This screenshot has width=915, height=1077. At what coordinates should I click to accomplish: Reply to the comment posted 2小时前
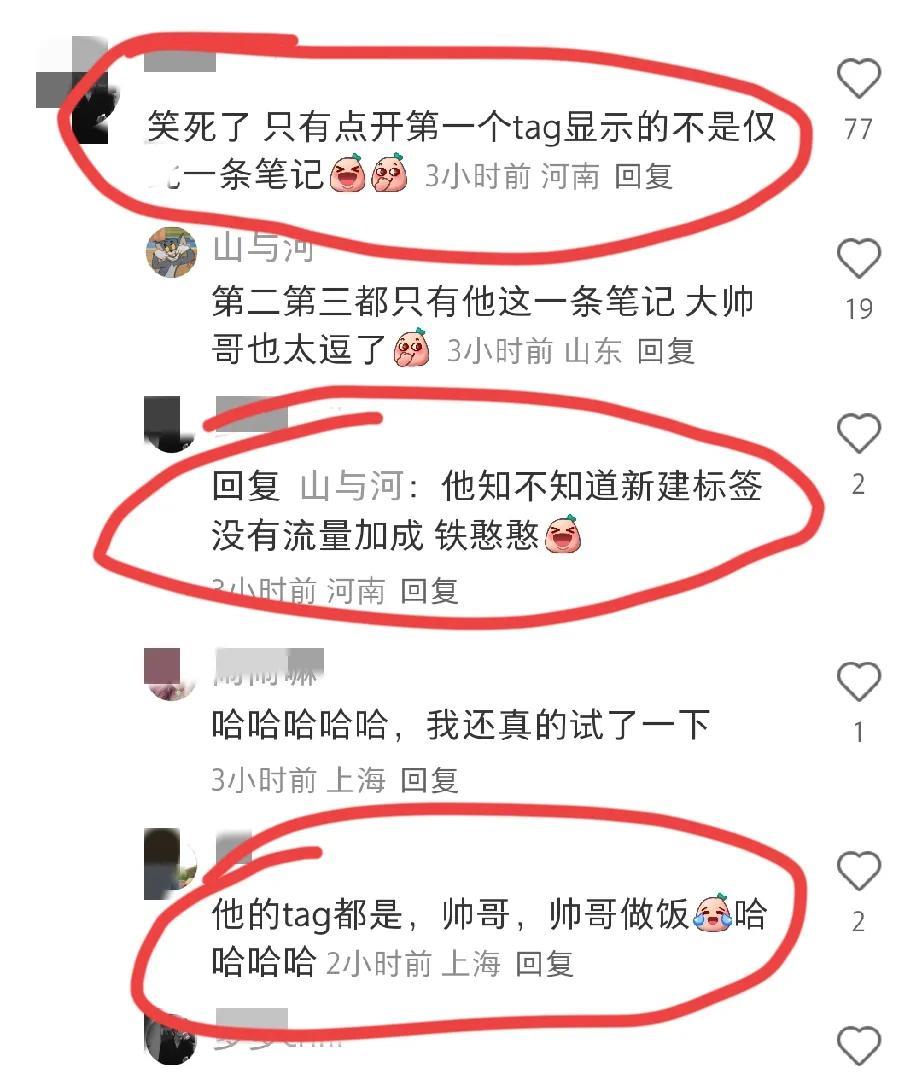(544, 964)
